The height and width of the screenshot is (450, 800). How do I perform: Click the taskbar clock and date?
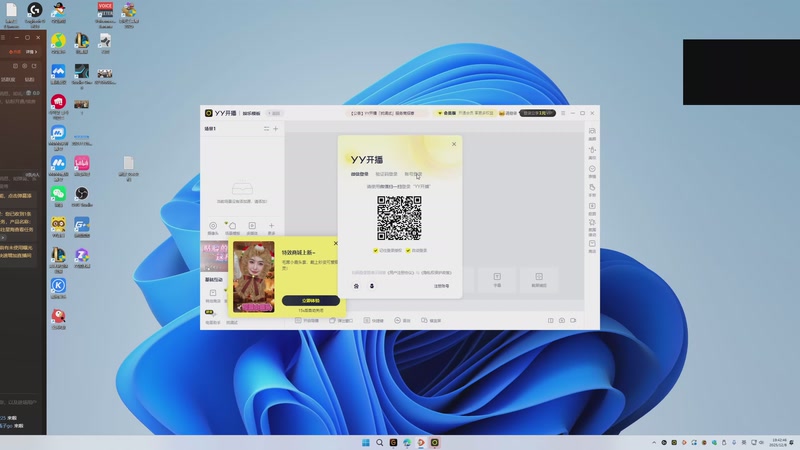click(779, 442)
